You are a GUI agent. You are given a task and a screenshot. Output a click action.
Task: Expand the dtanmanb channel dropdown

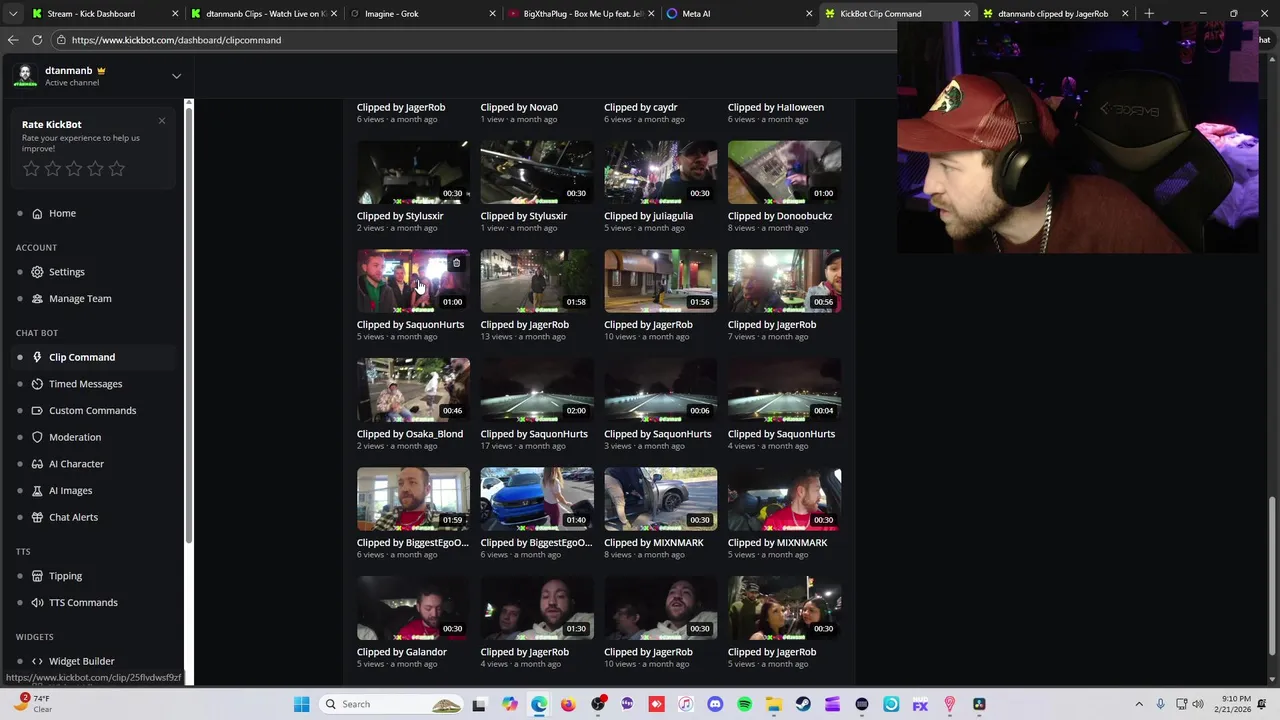(176, 76)
